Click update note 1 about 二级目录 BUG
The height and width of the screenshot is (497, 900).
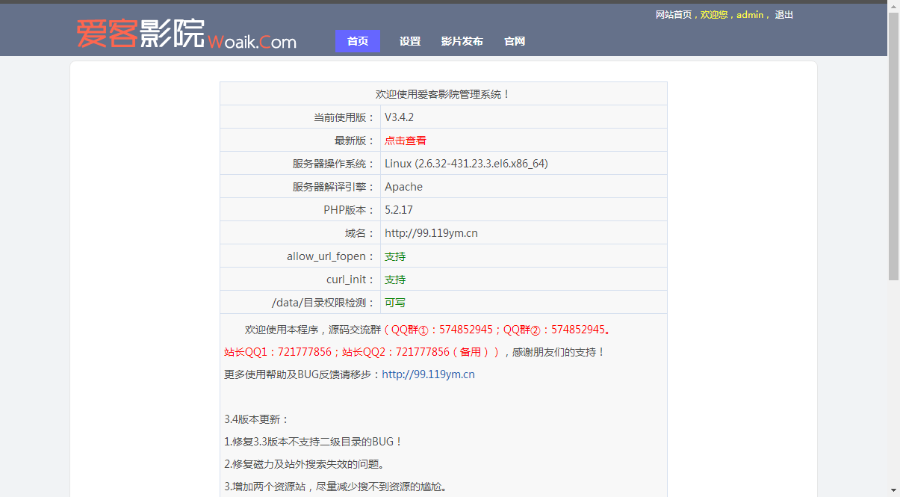[313, 442]
